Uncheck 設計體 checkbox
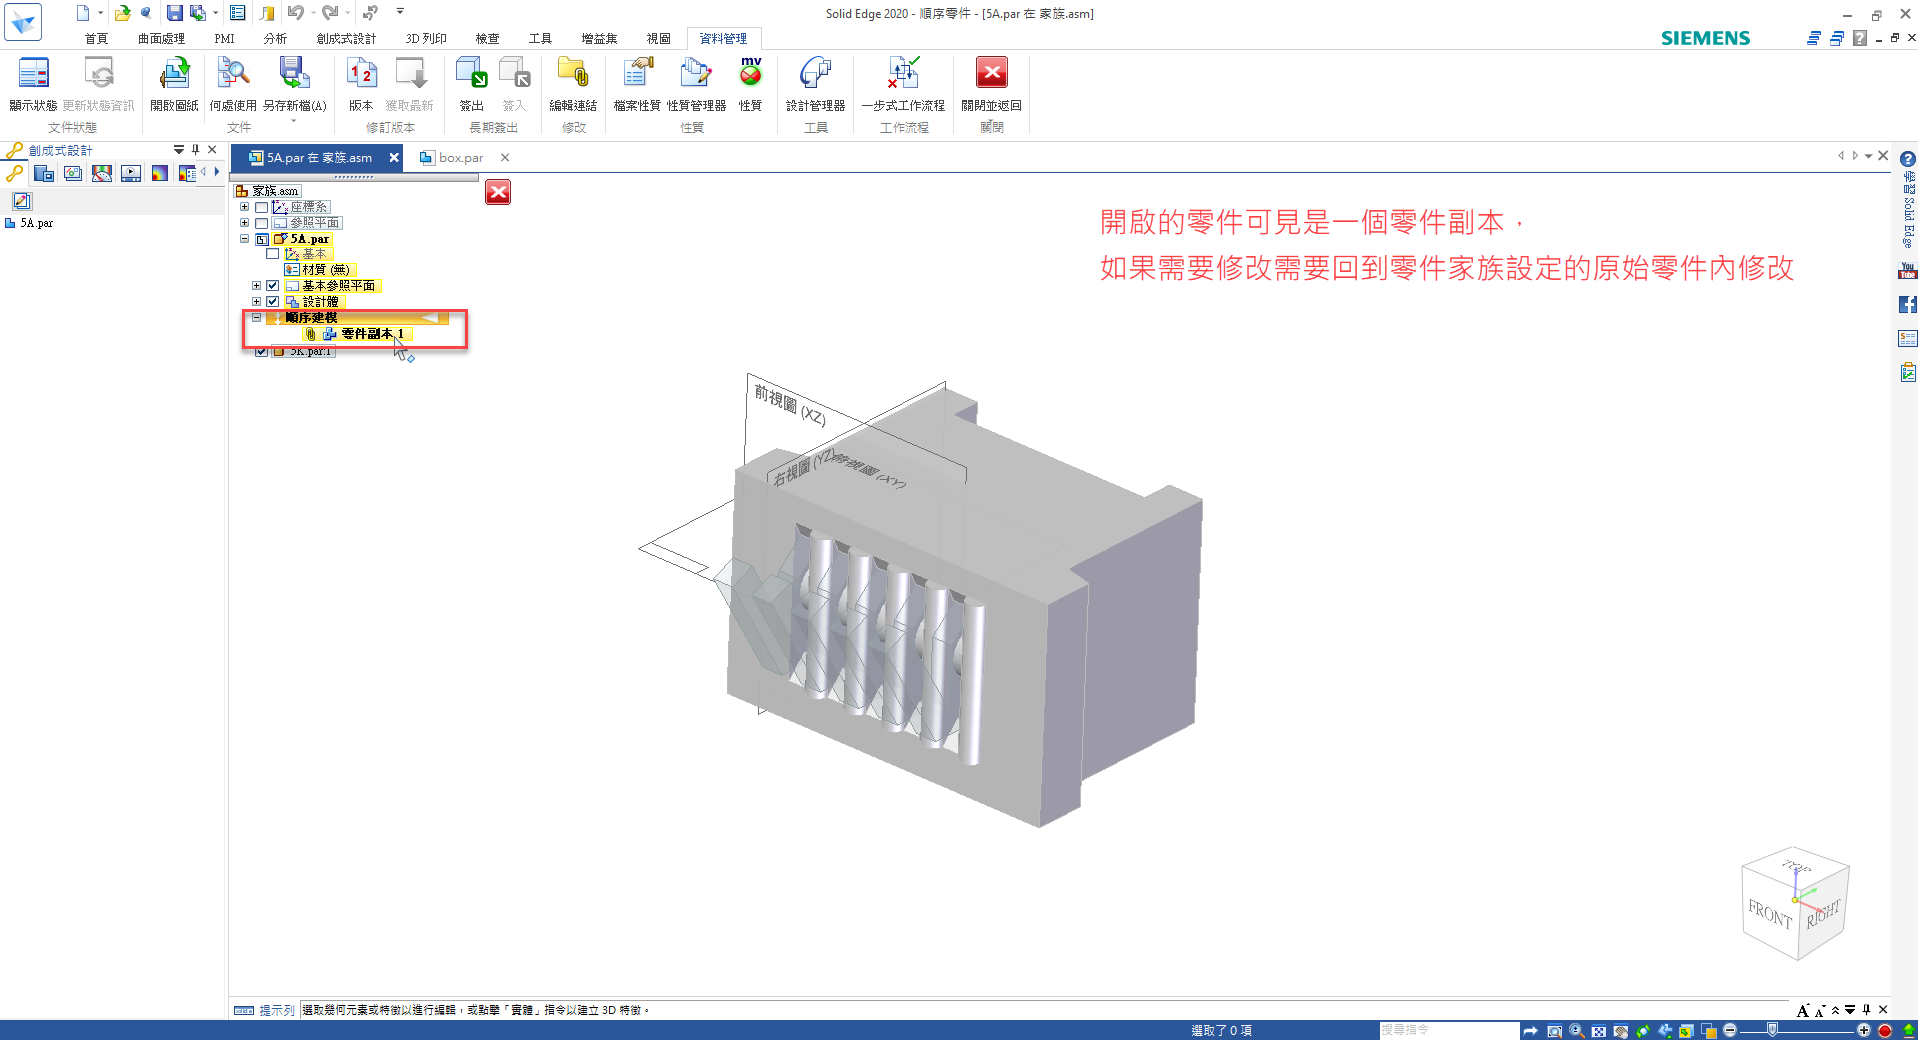This screenshot has width=1918, height=1040. (x=272, y=301)
